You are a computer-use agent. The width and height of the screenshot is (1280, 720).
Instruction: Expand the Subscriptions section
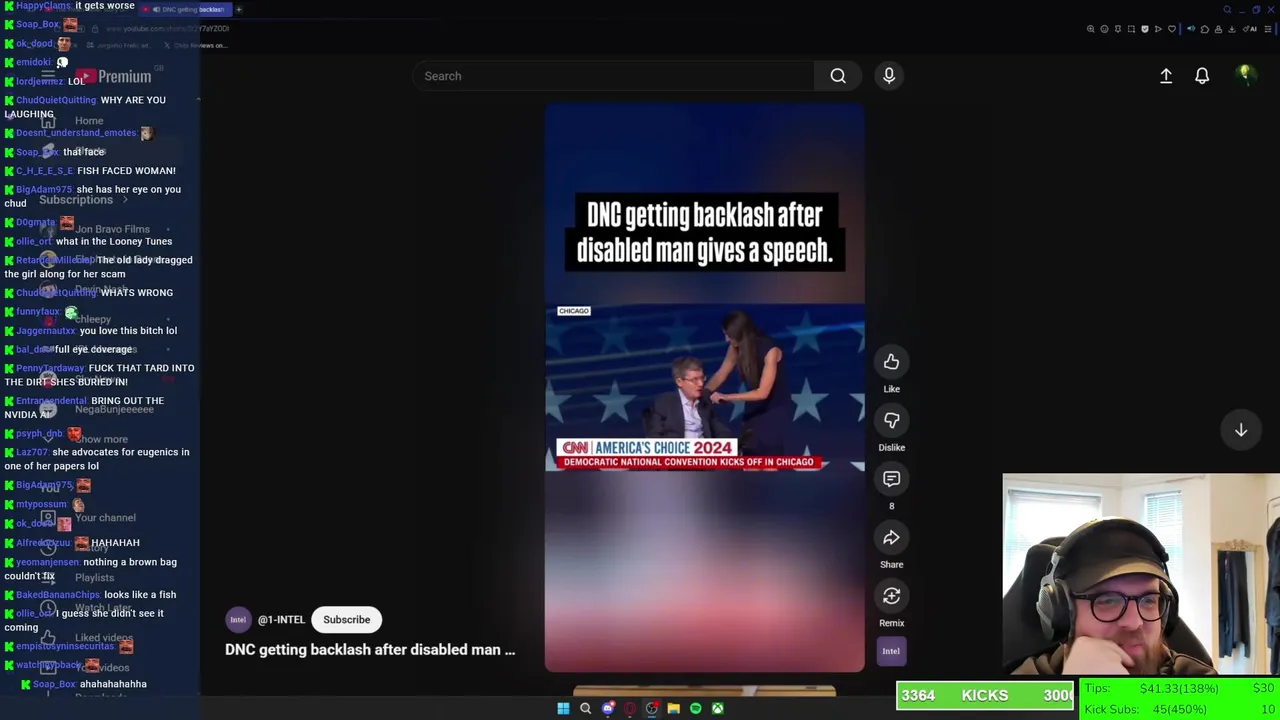click(84, 200)
